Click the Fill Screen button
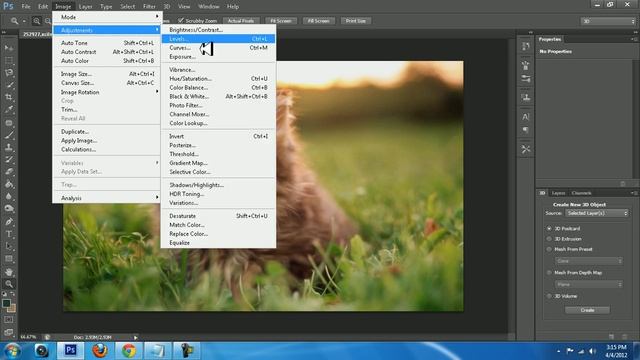Viewport: 640px width, 360px height. click(318, 21)
